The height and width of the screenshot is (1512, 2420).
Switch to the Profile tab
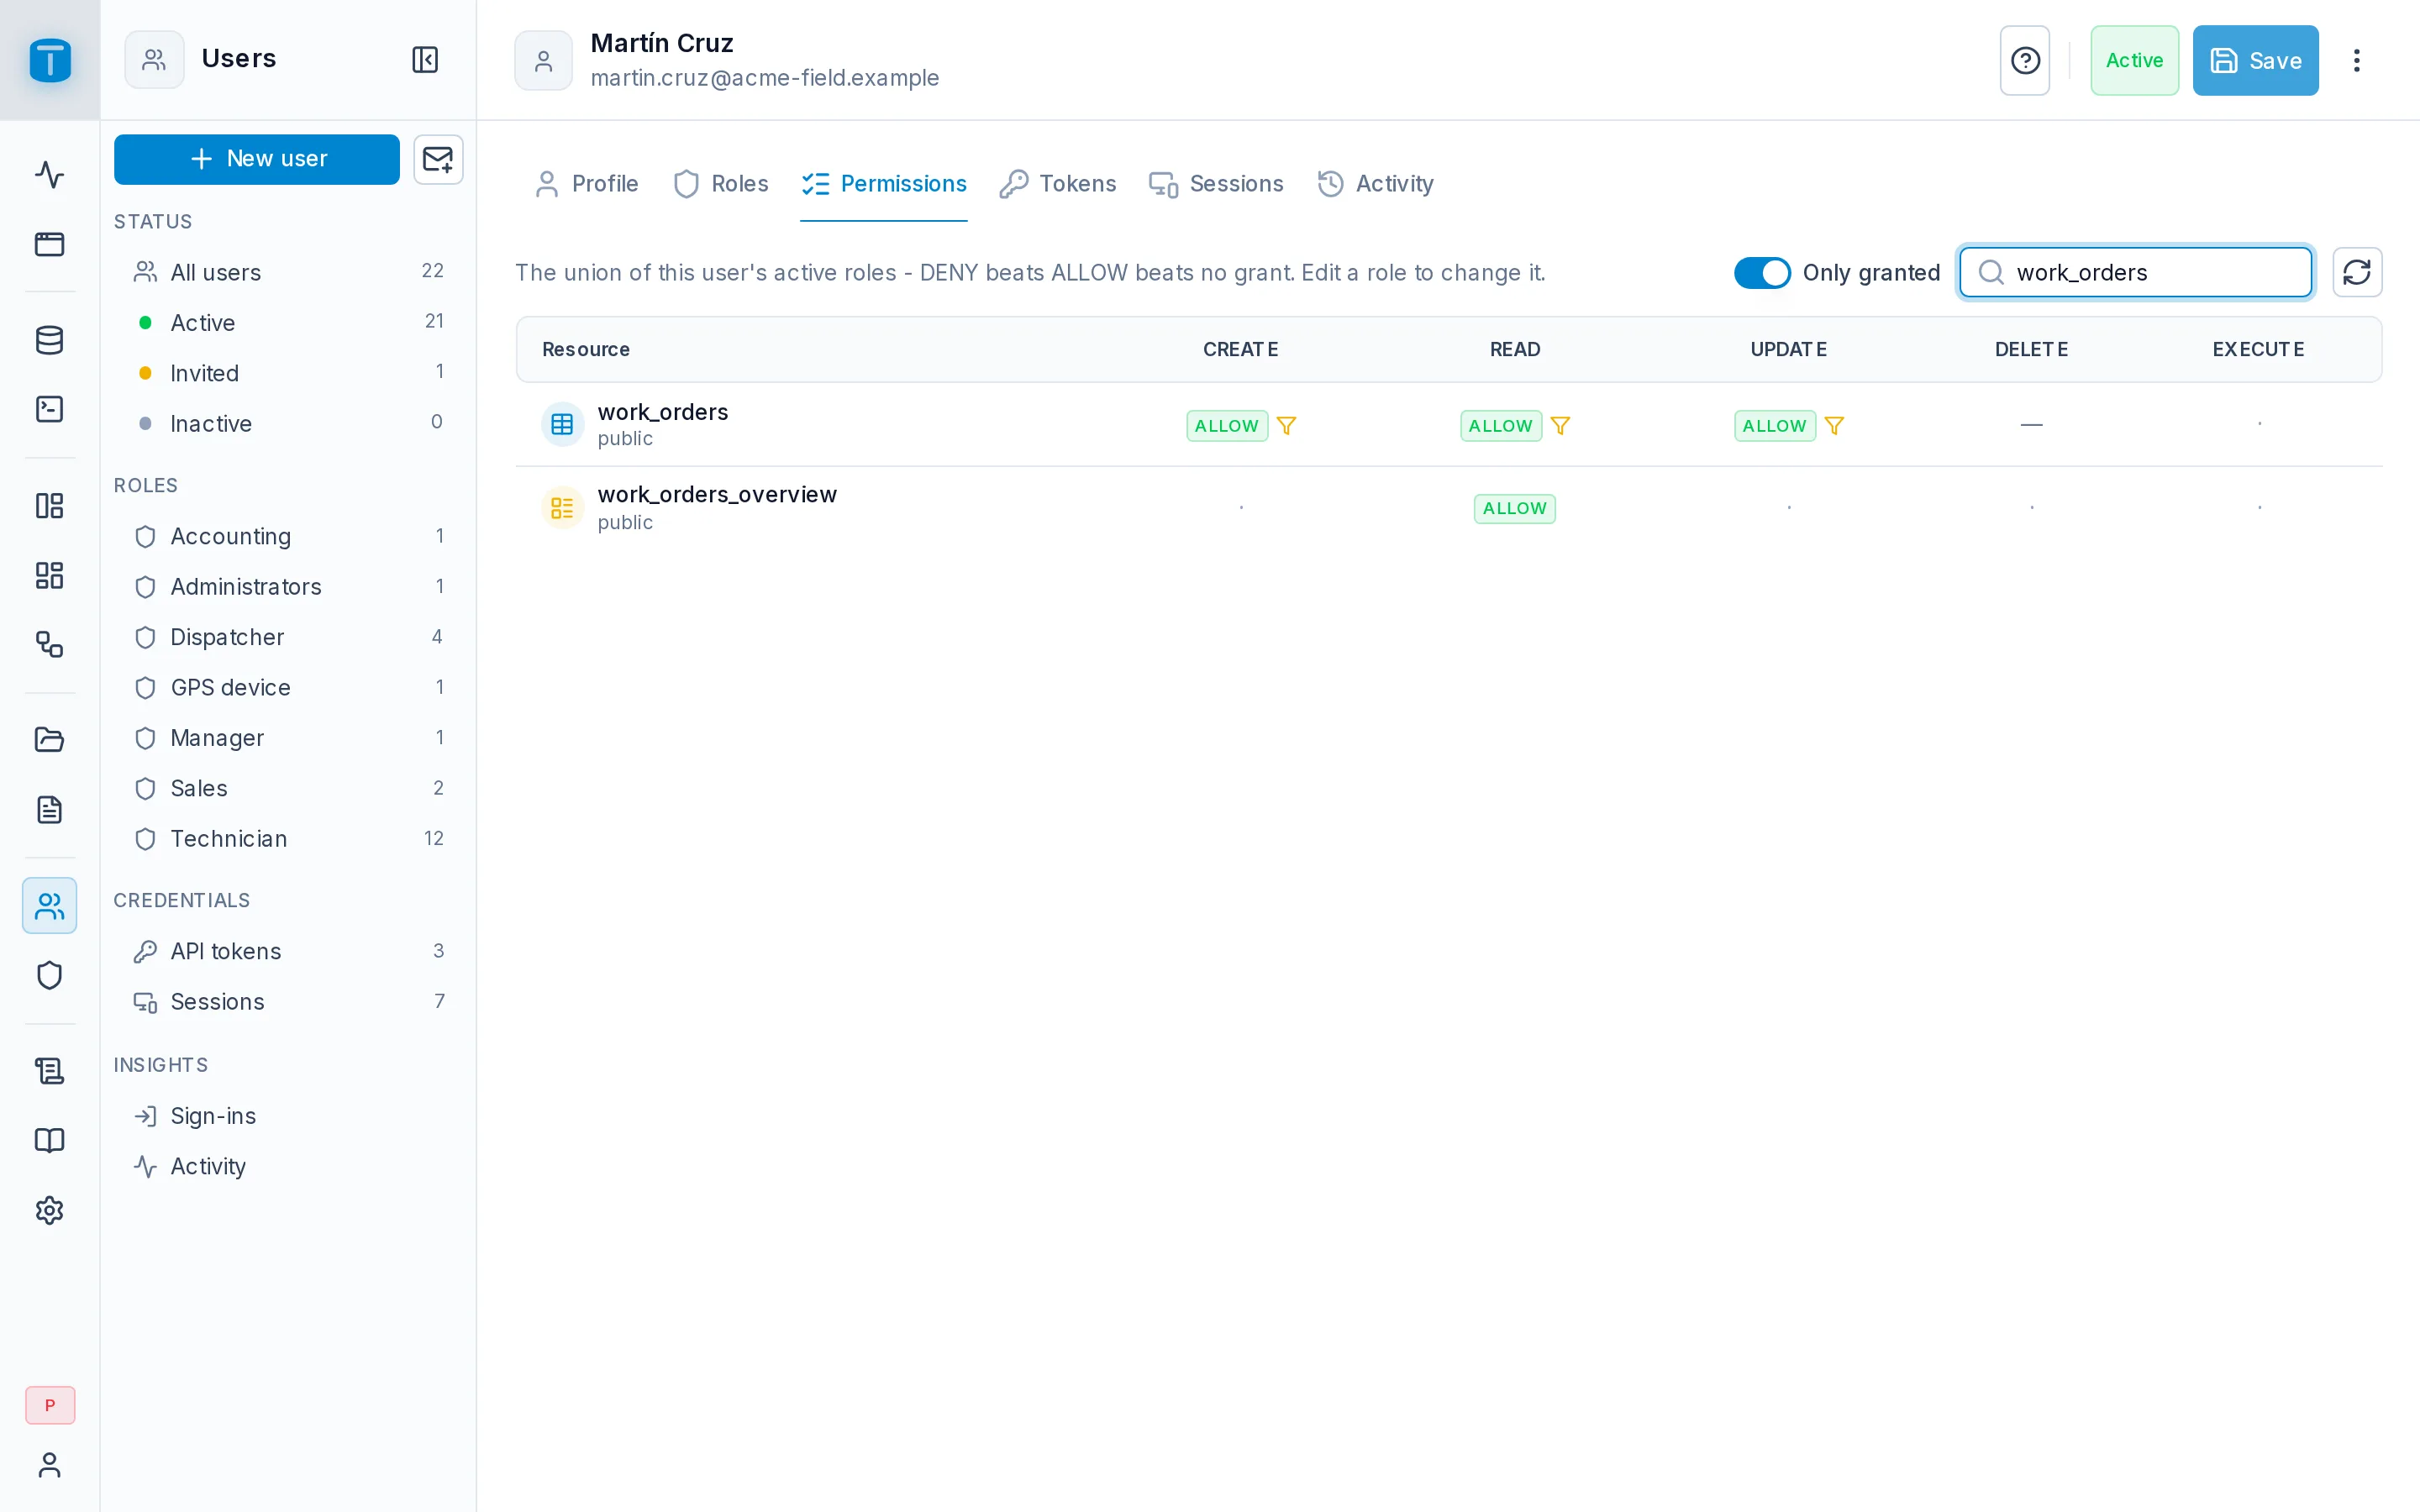(587, 184)
